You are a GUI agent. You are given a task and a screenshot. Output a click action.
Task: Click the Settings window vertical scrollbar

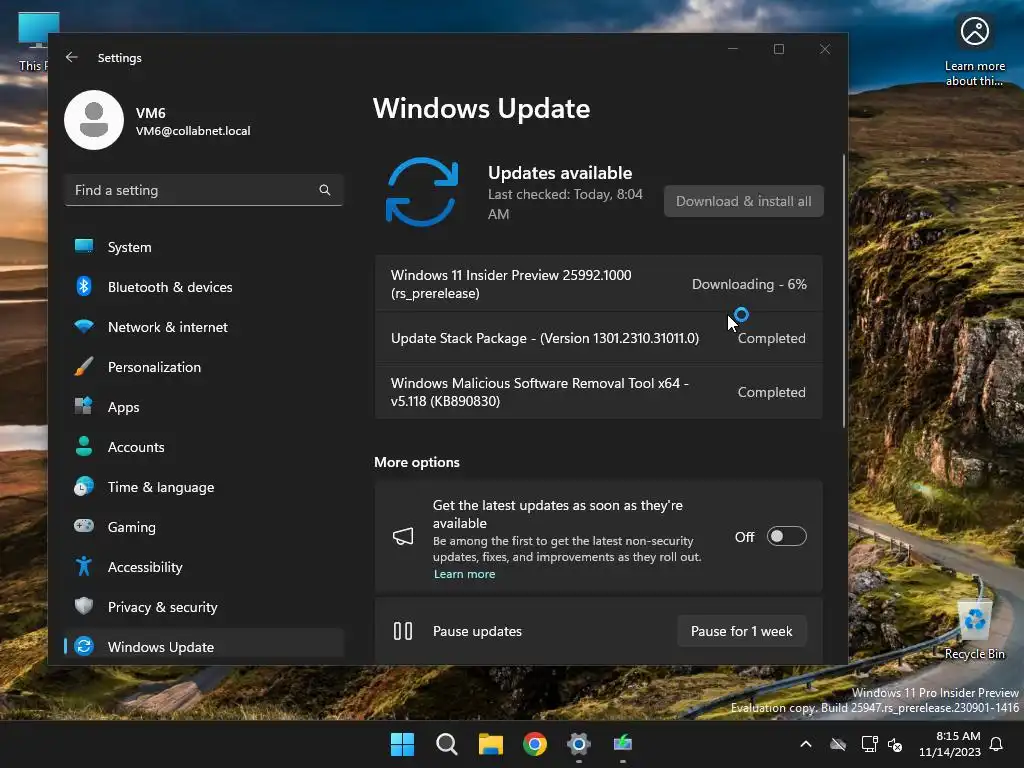click(x=843, y=291)
